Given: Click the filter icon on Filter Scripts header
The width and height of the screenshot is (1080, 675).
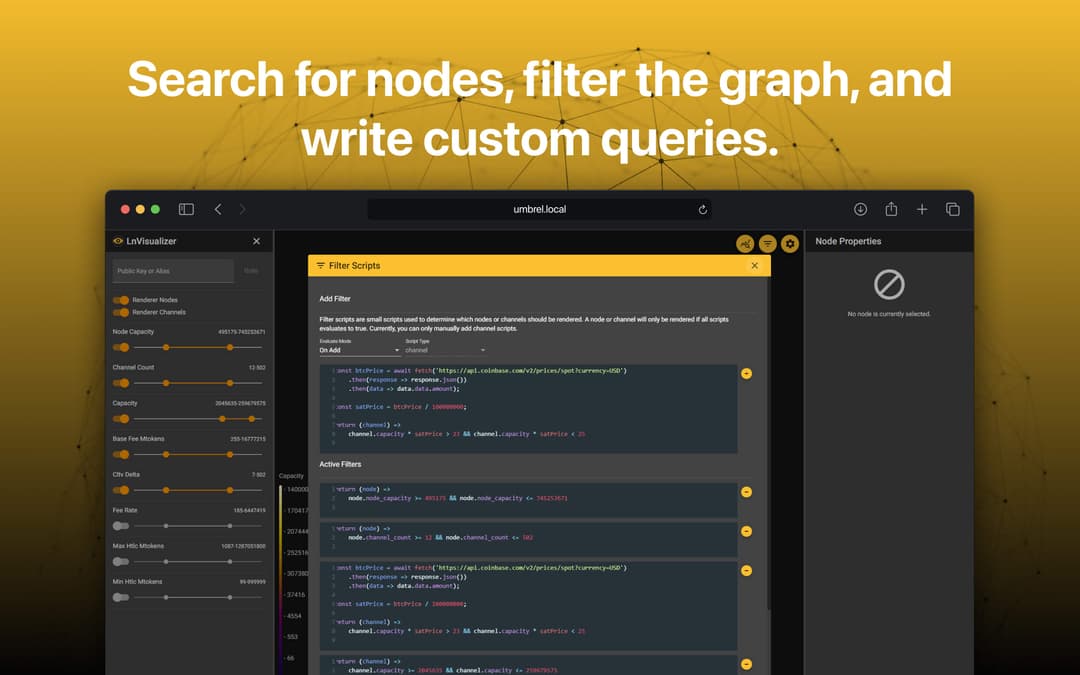Looking at the screenshot, I should 319,265.
